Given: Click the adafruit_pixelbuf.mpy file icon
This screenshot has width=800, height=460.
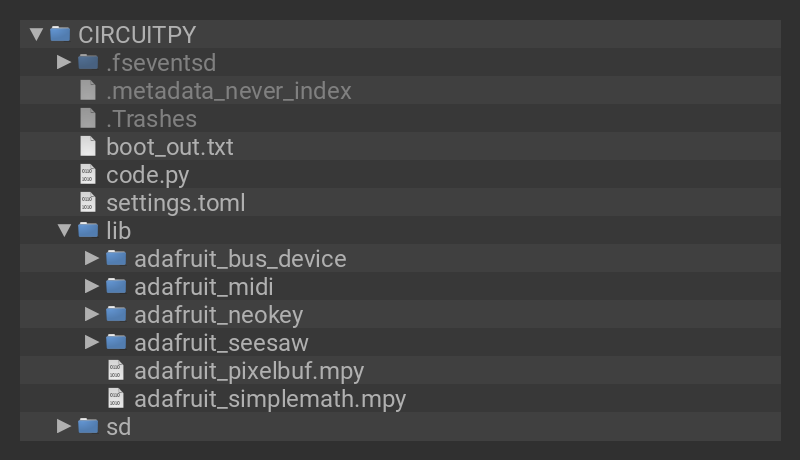Looking at the screenshot, I should [x=116, y=370].
